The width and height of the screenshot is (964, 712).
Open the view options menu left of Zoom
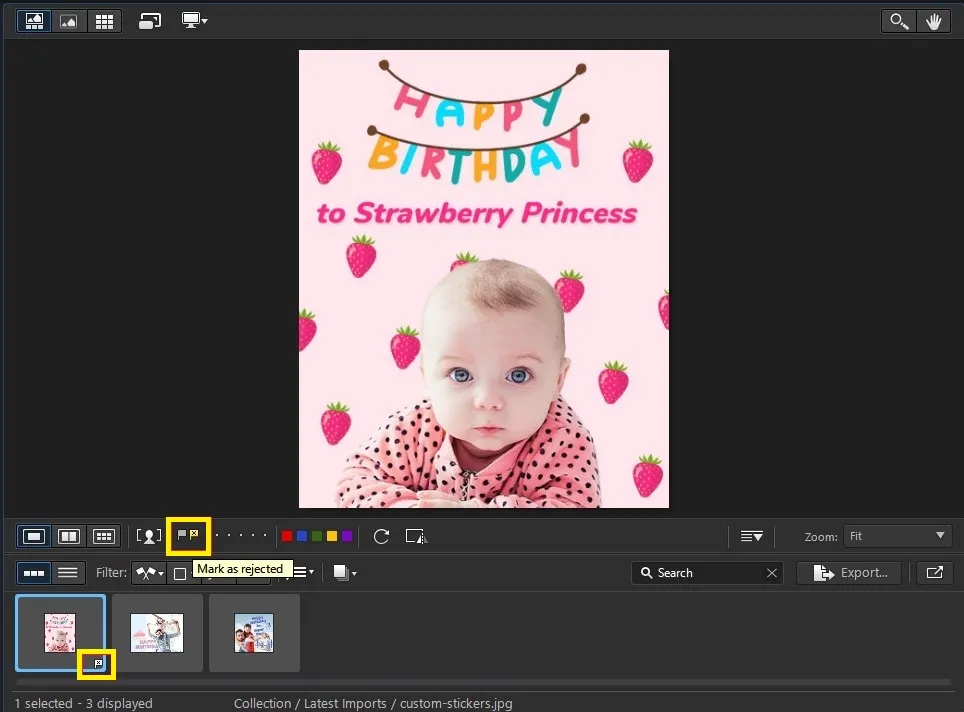click(751, 536)
